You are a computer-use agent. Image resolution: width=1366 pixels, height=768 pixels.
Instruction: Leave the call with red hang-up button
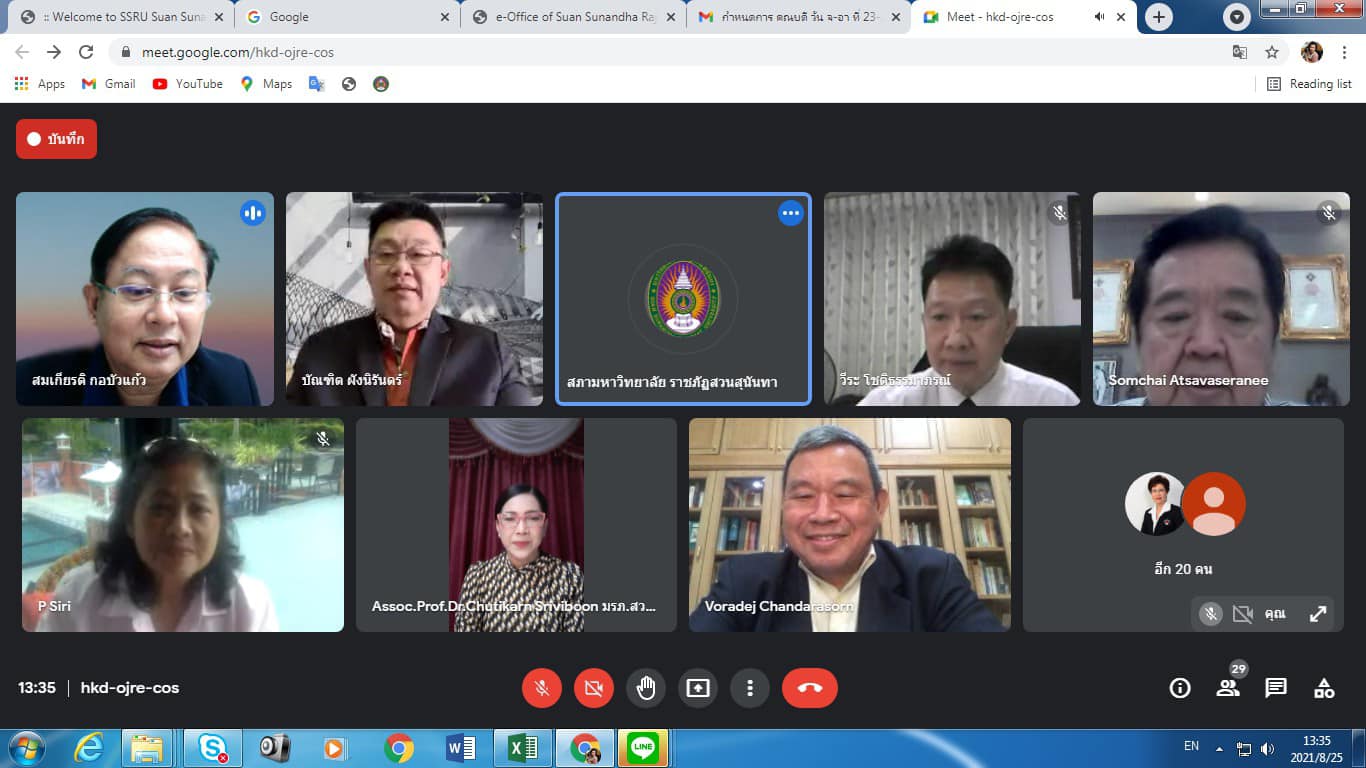tap(809, 688)
